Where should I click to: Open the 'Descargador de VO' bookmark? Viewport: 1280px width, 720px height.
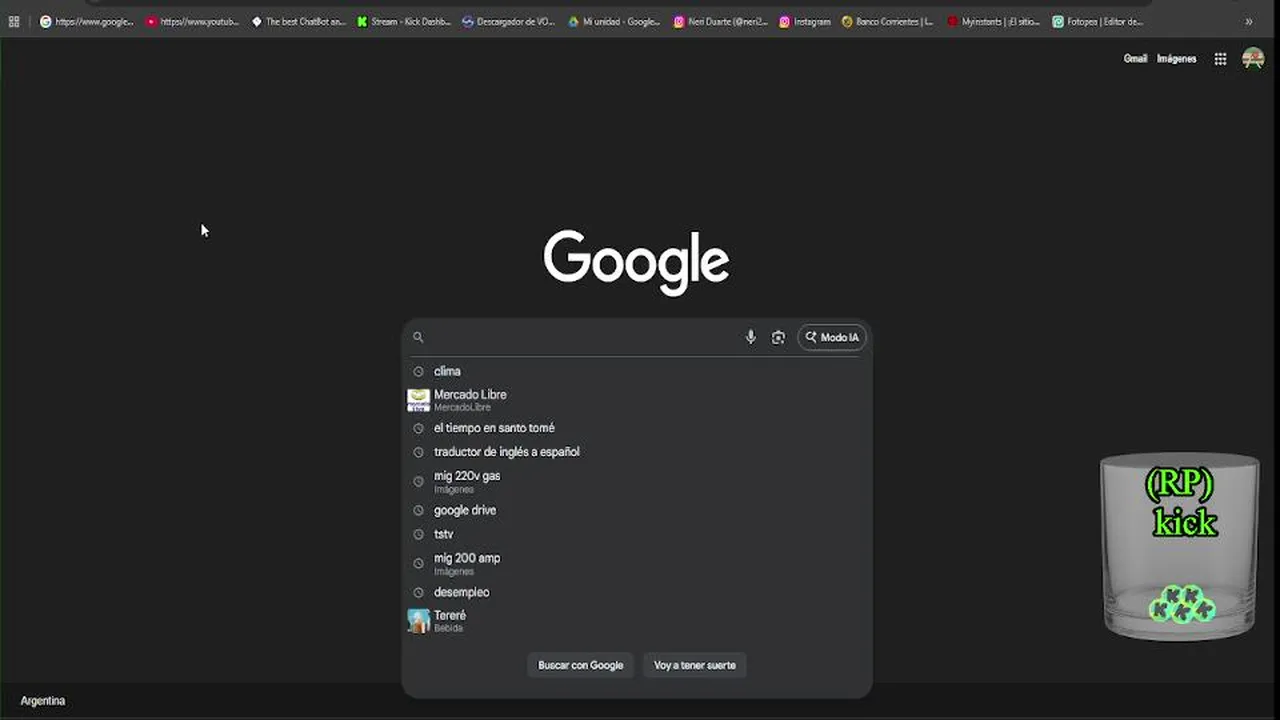click(509, 21)
